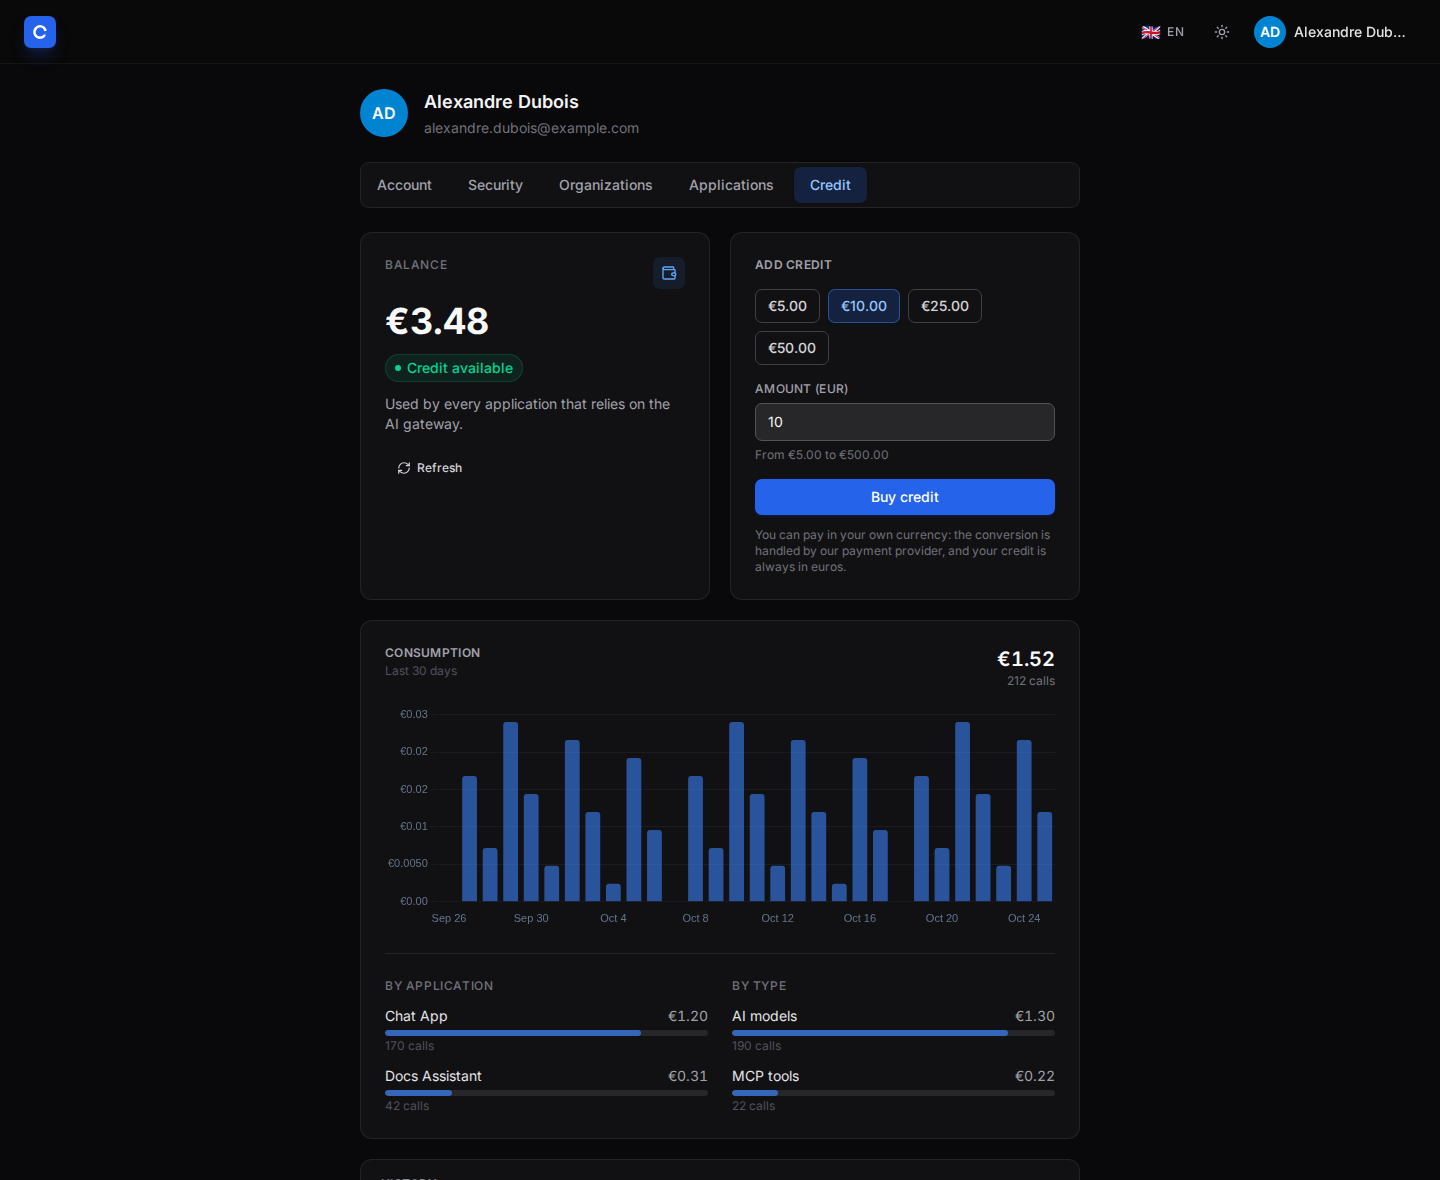Screen dimensions: 1440x1180
Task: Select the €5.00 credit preset
Action: [x=787, y=306]
